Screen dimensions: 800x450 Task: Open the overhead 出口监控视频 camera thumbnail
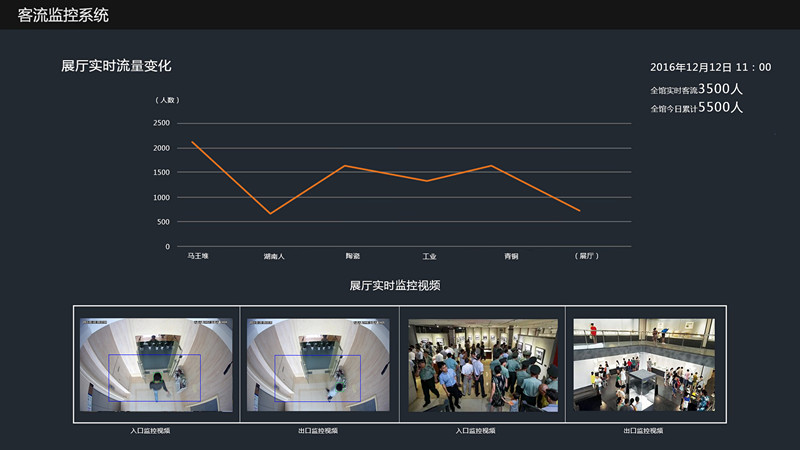pos(318,365)
